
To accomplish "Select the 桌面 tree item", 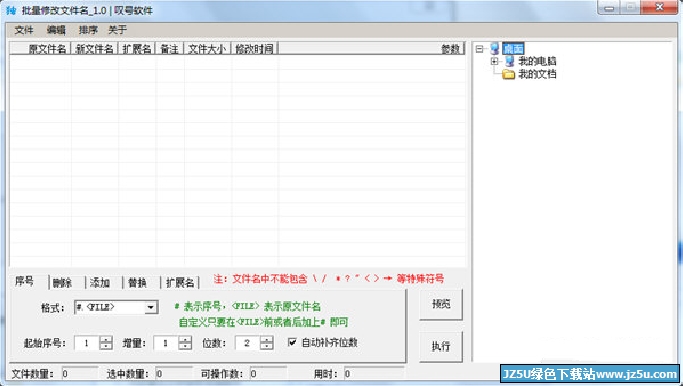I will pyautogui.click(x=513, y=49).
